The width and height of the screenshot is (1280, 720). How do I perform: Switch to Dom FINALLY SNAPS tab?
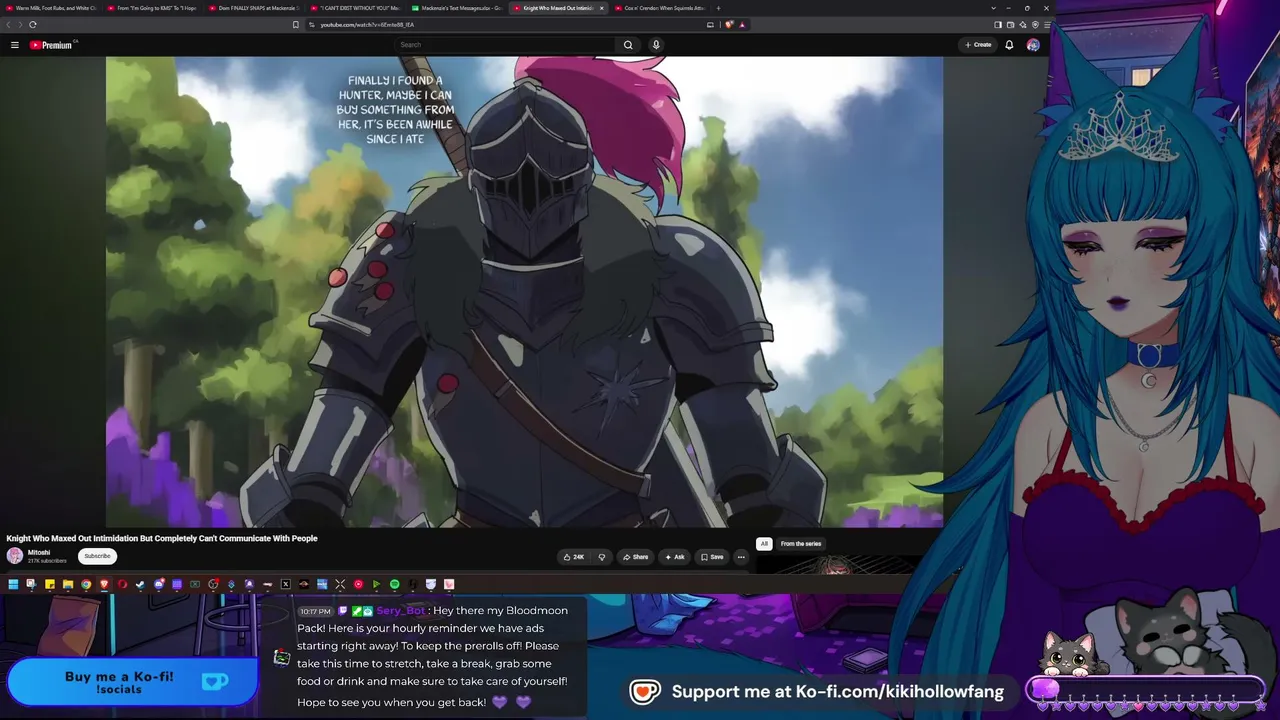(253, 8)
